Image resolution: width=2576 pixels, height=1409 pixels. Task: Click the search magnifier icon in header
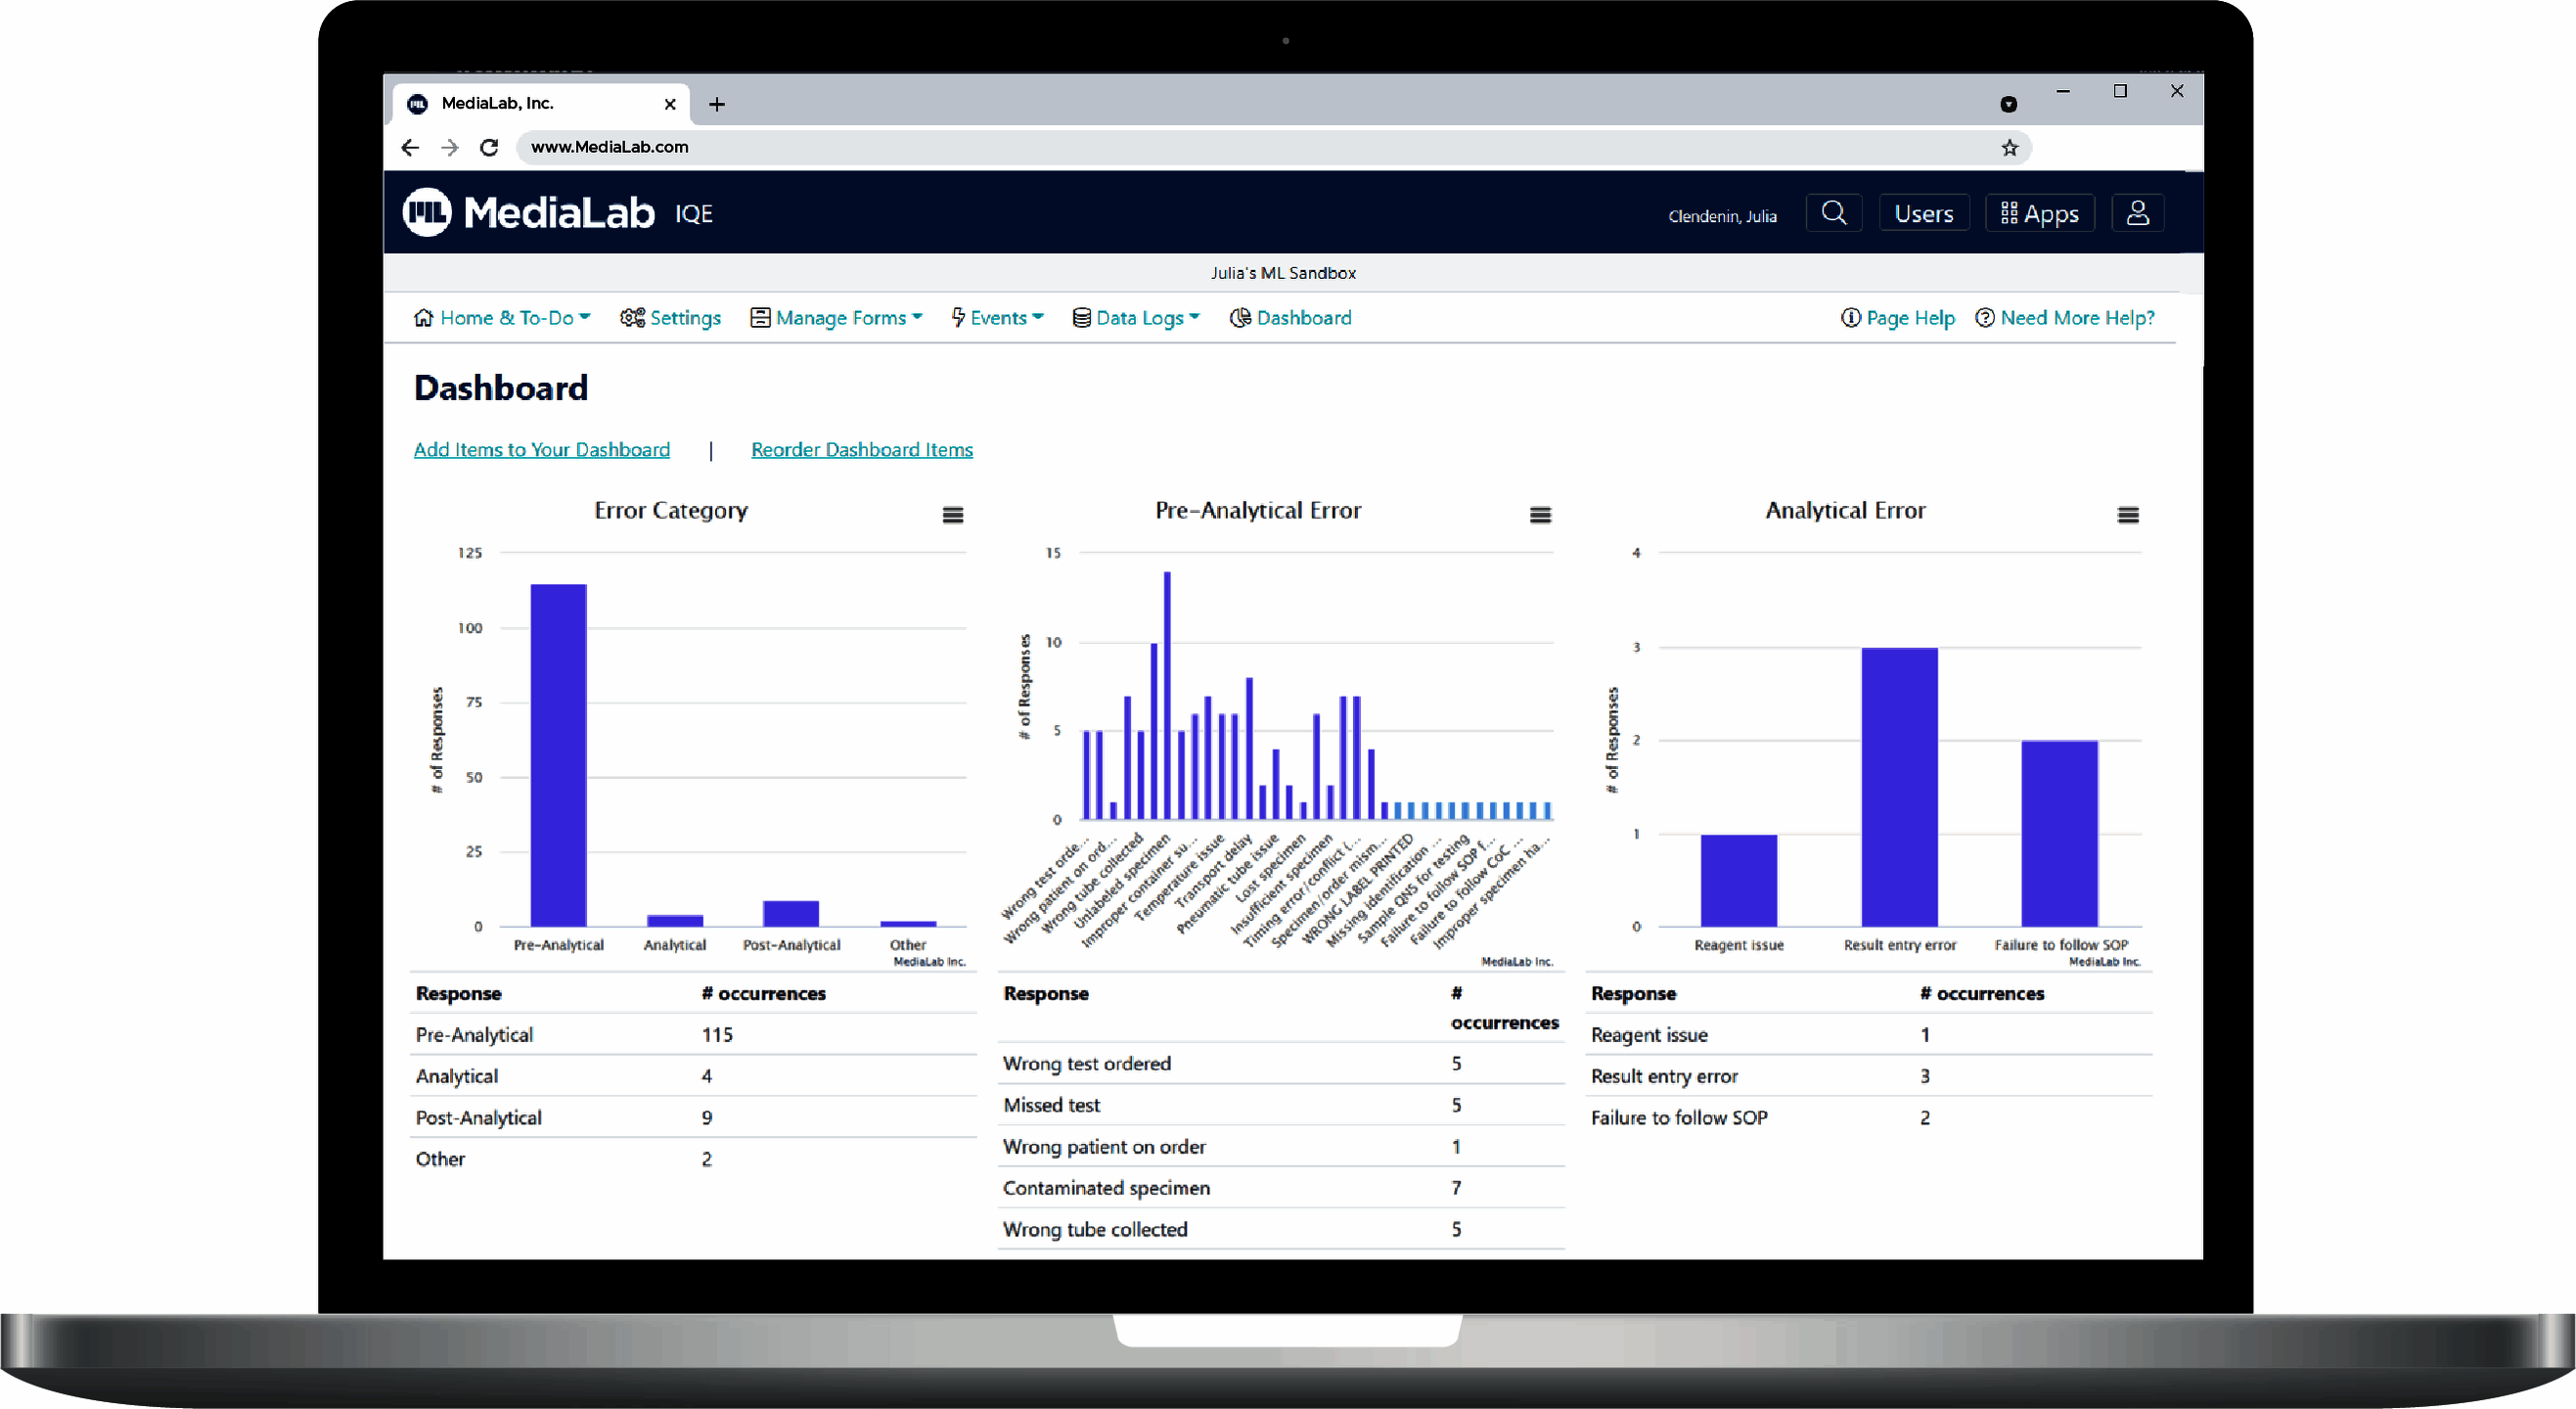(1833, 213)
